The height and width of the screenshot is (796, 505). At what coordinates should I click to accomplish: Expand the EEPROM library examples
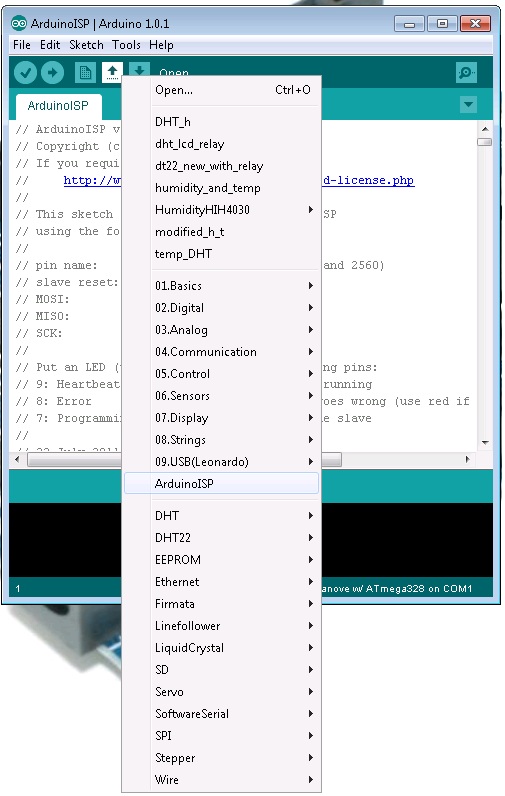pyautogui.click(x=221, y=560)
